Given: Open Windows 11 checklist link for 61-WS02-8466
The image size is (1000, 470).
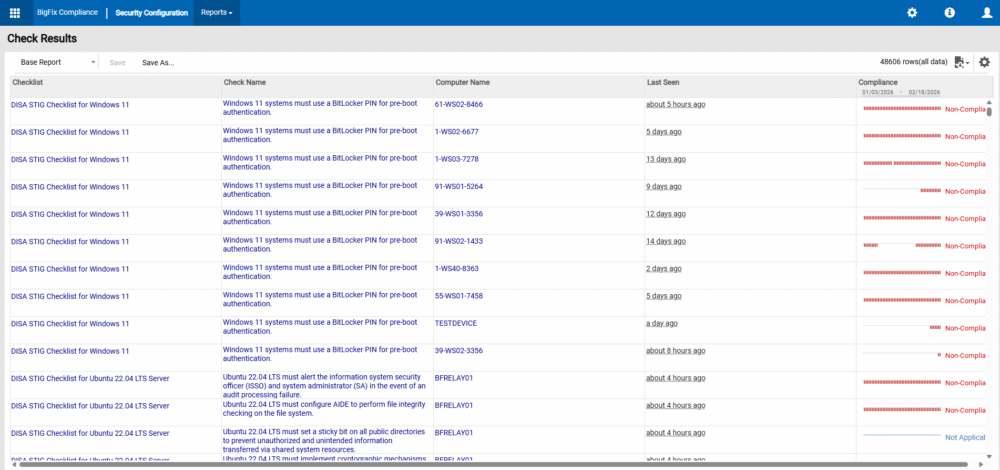Looking at the screenshot, I should click(x=70, y=105).
